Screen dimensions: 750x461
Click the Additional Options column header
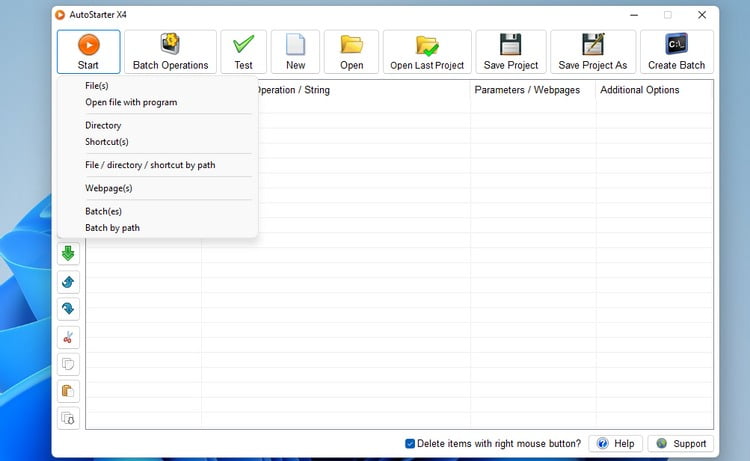pos(654,90)
